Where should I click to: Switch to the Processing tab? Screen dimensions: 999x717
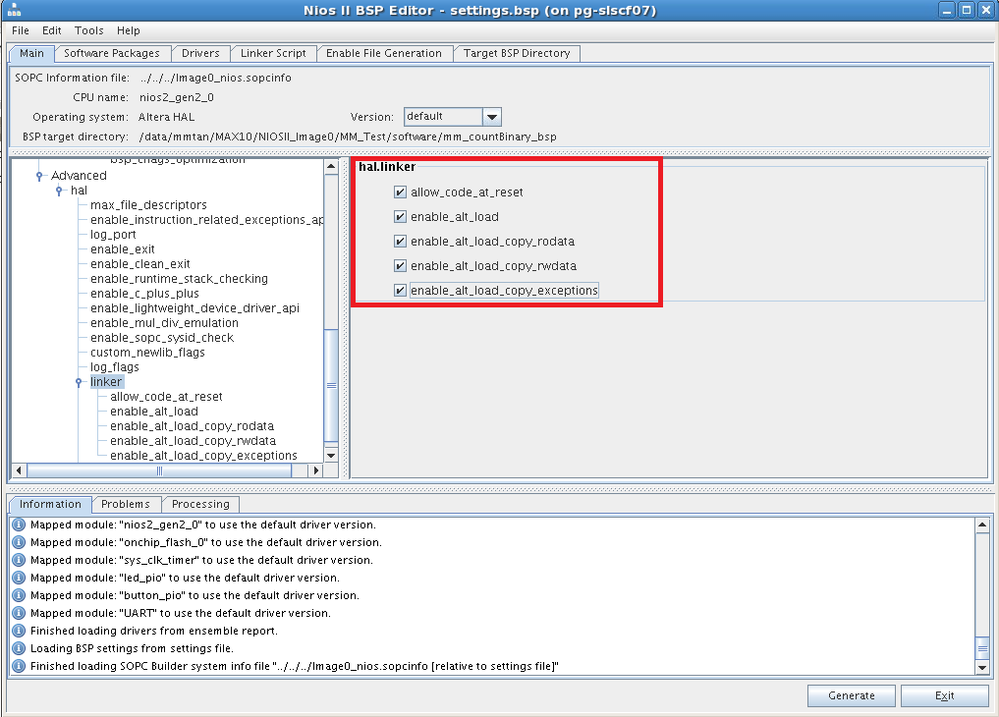[201, 504]
